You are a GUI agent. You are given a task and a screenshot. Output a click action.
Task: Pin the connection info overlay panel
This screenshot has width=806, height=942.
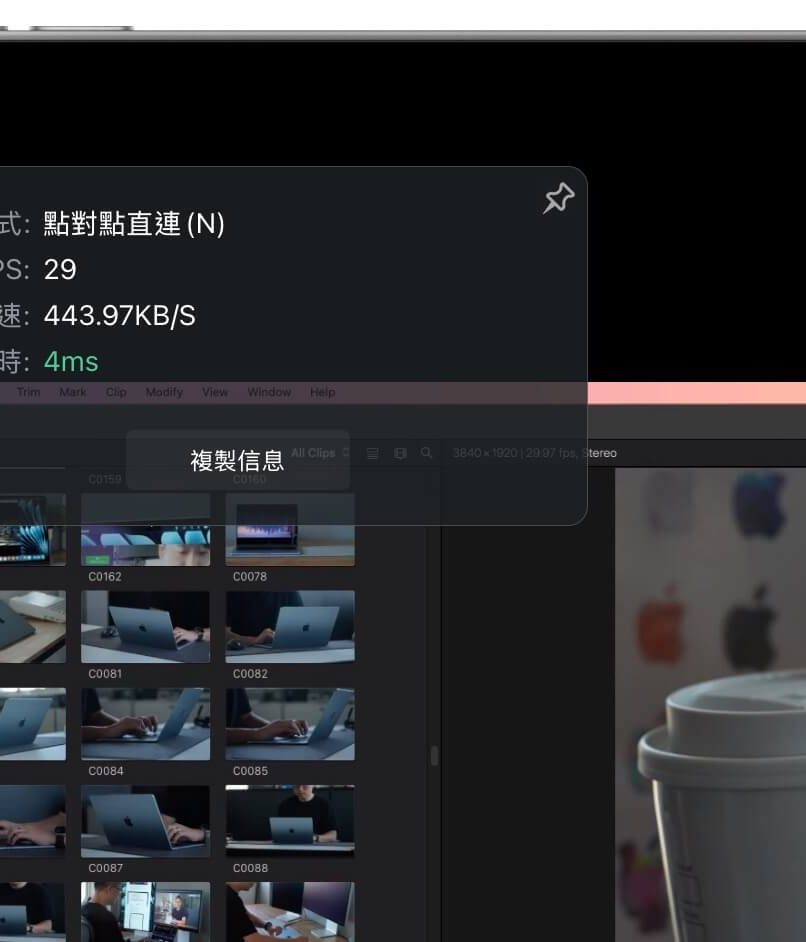point(558,199)
